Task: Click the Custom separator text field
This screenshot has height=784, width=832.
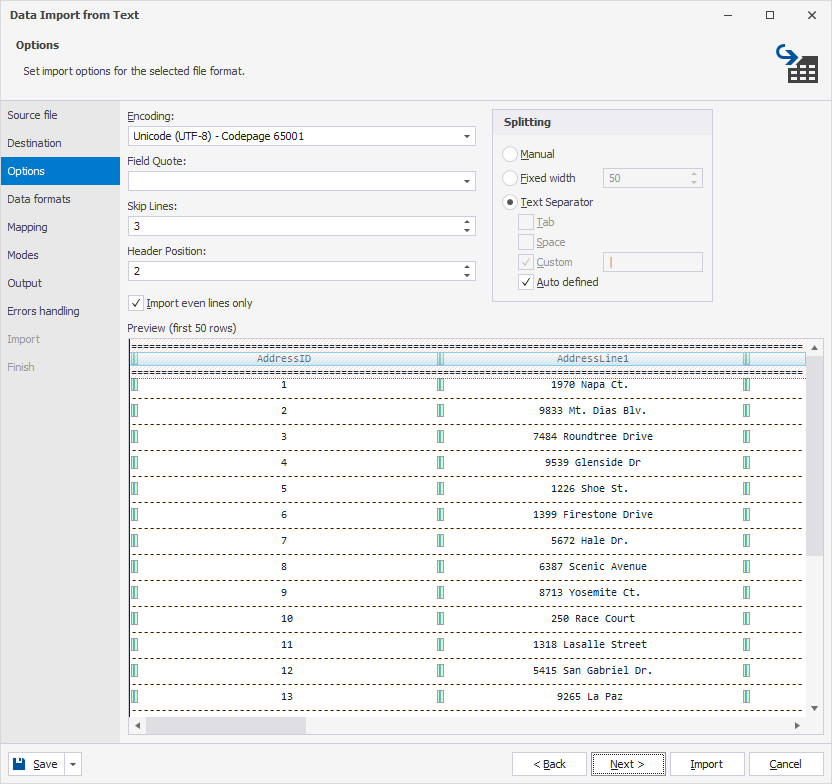Action: pos(653,262)
